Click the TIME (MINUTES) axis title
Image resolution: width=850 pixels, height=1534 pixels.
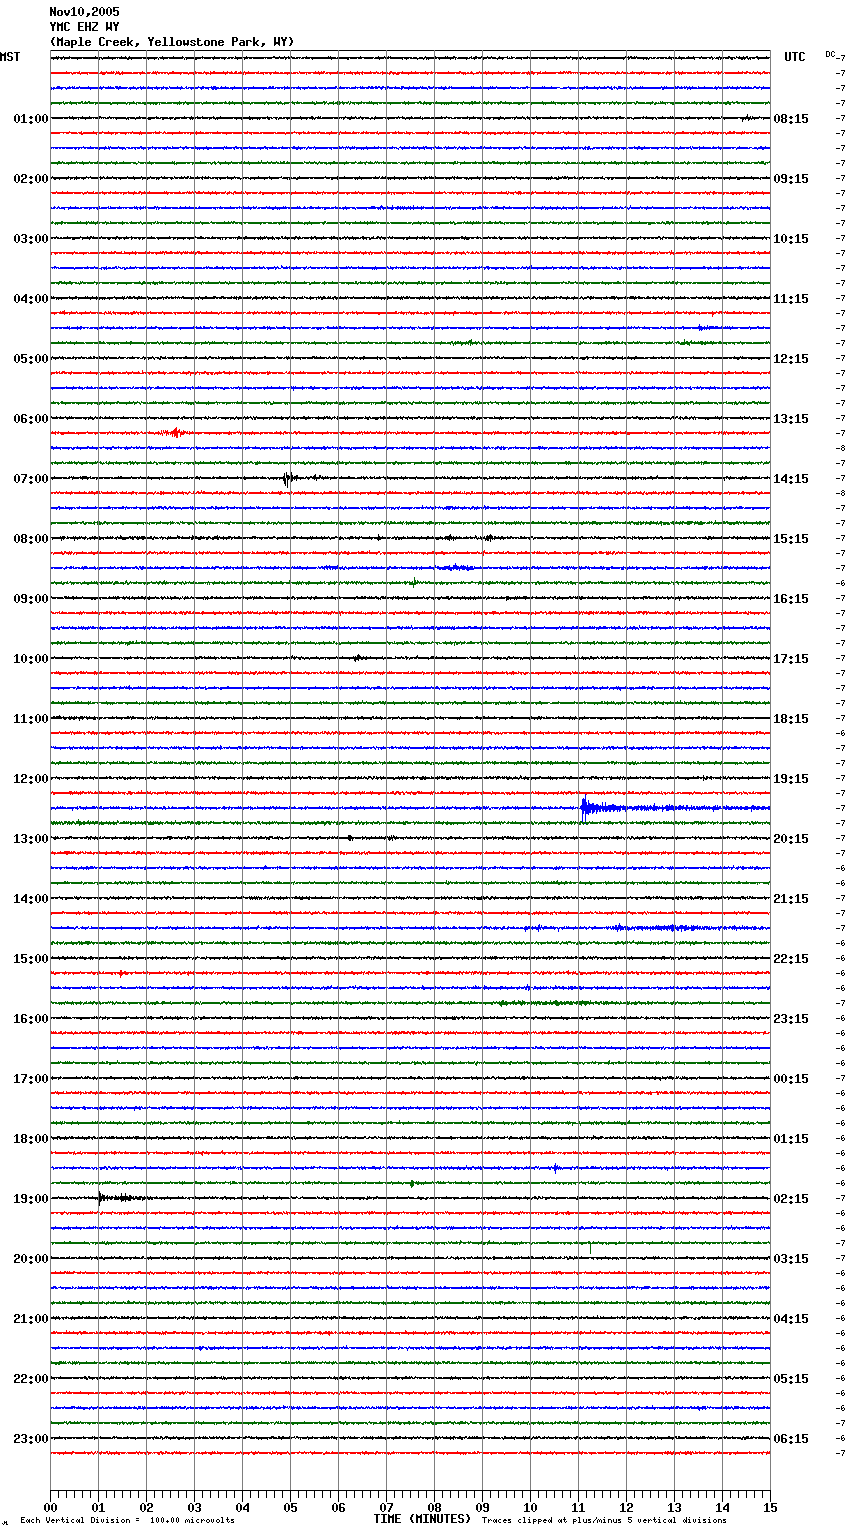[x=422, y=1519]
